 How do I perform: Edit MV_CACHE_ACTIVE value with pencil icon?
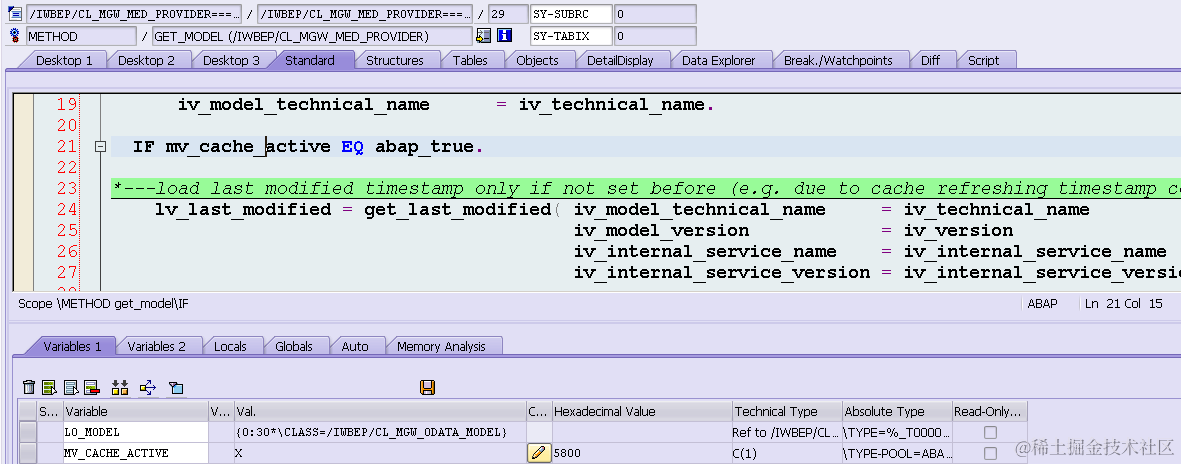[x=538, y=453]
